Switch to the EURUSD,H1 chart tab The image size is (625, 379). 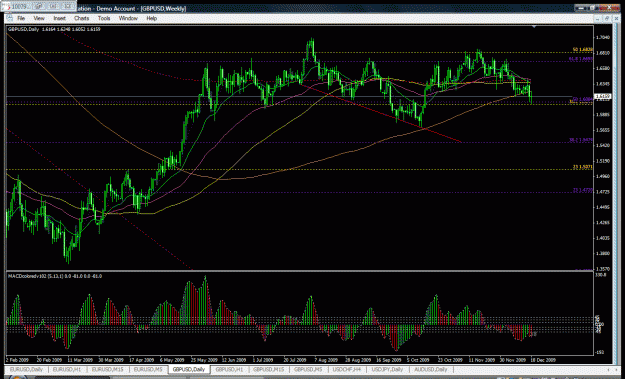[67, 369]
